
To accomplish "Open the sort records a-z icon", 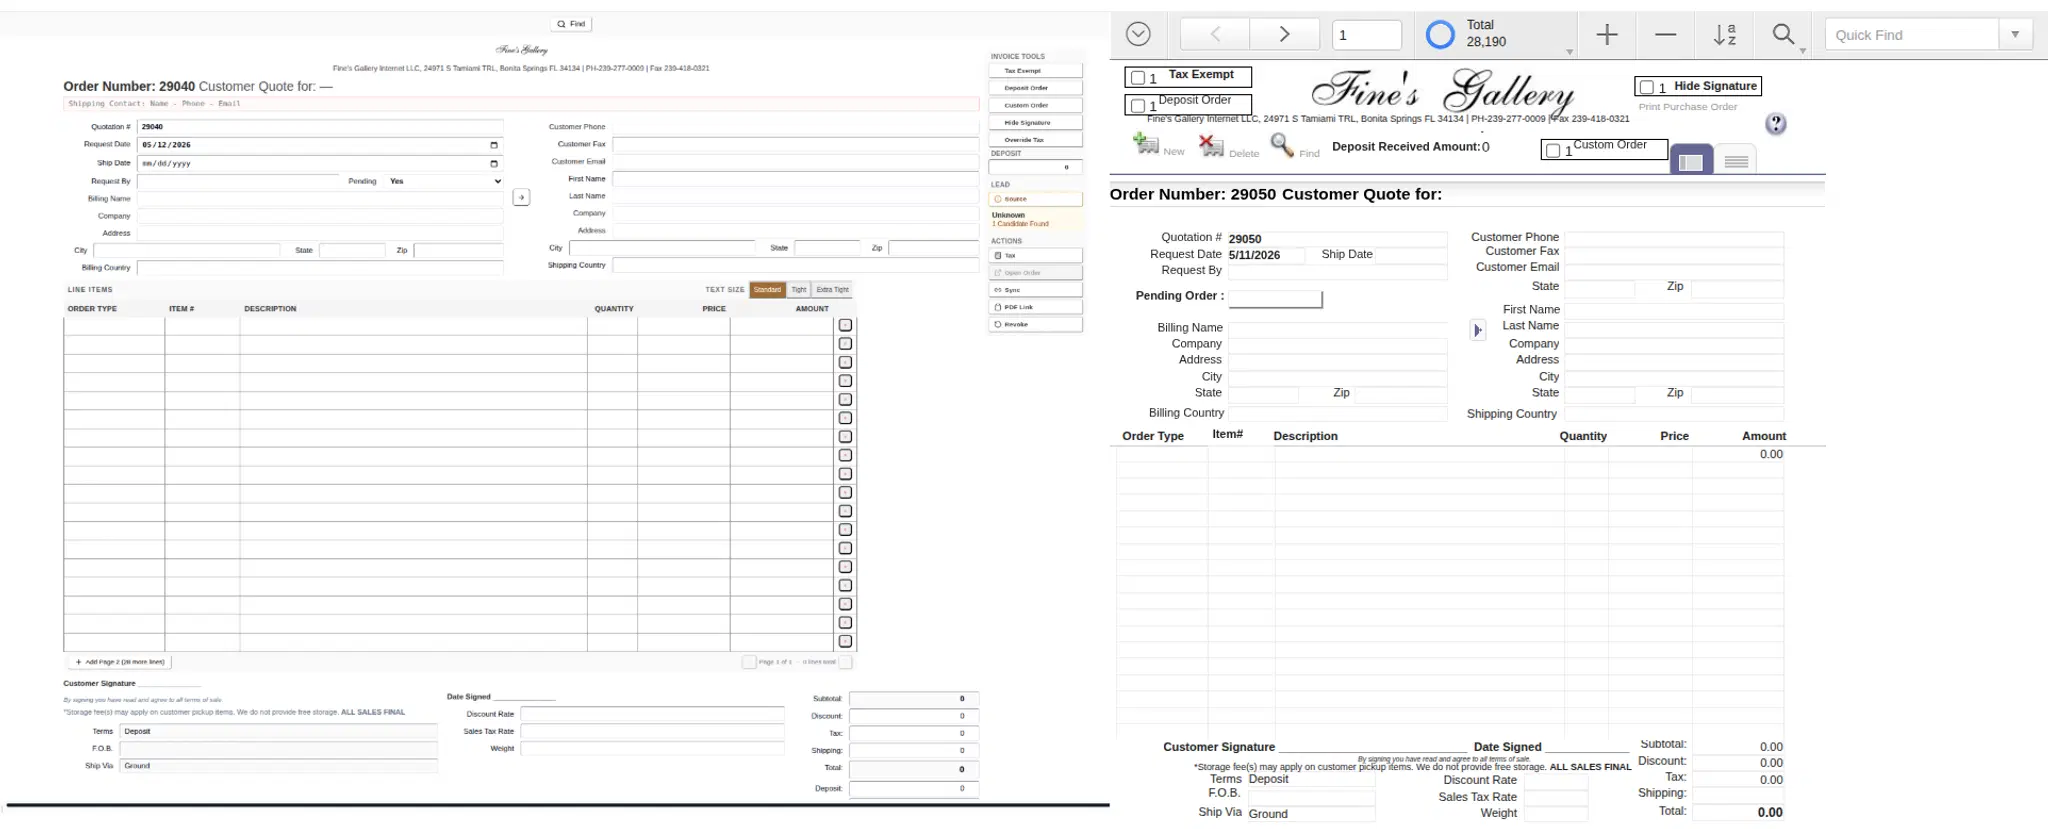I will [x=1725, y=35].
